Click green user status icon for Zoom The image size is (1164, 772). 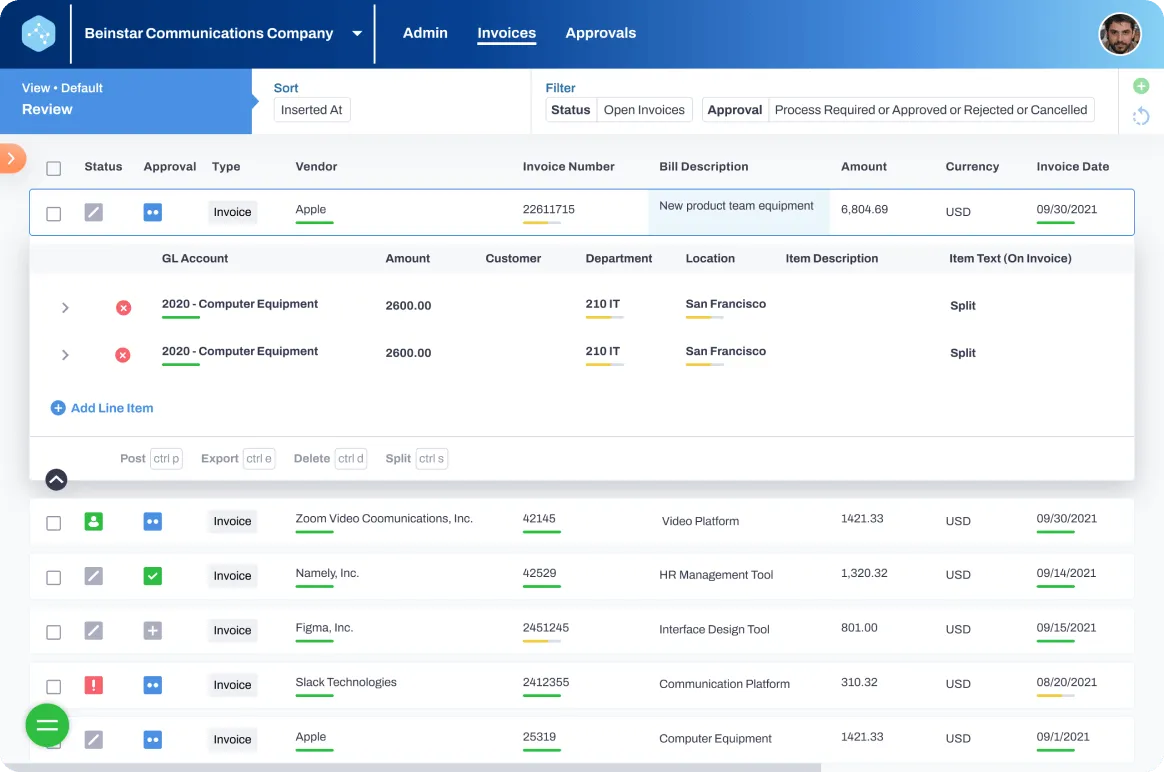coord(93,521)
